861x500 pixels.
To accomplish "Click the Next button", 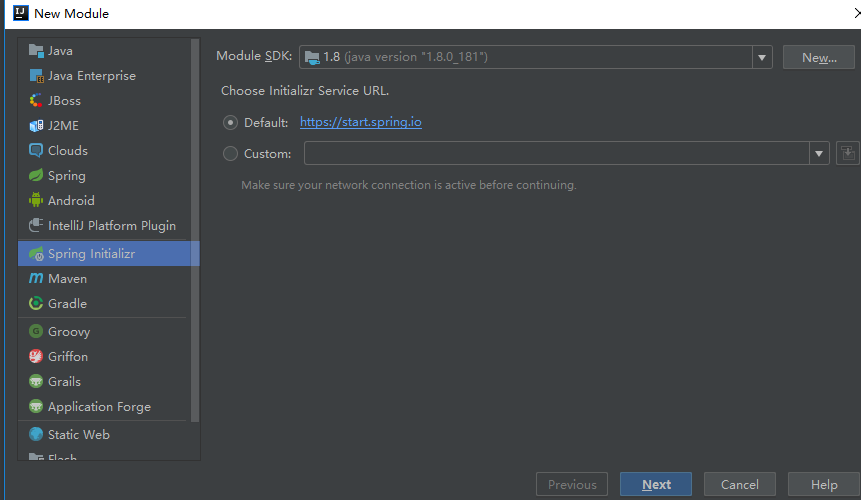I will click(x=656, y=484).
